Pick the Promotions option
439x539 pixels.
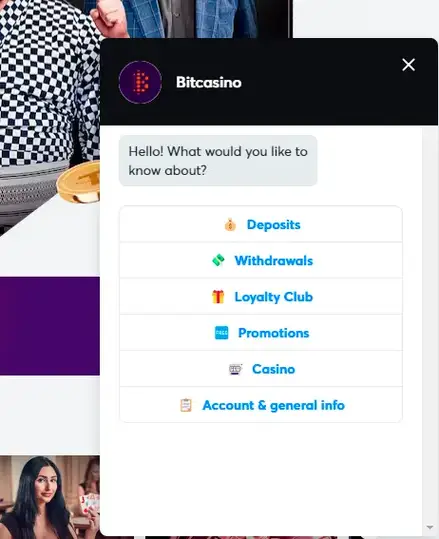click(261, 333)
